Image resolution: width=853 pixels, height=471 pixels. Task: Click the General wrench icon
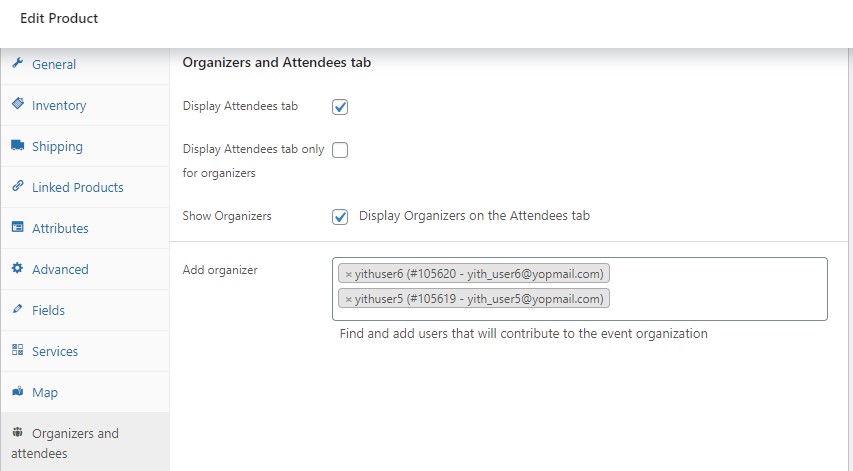pos(17,64)
